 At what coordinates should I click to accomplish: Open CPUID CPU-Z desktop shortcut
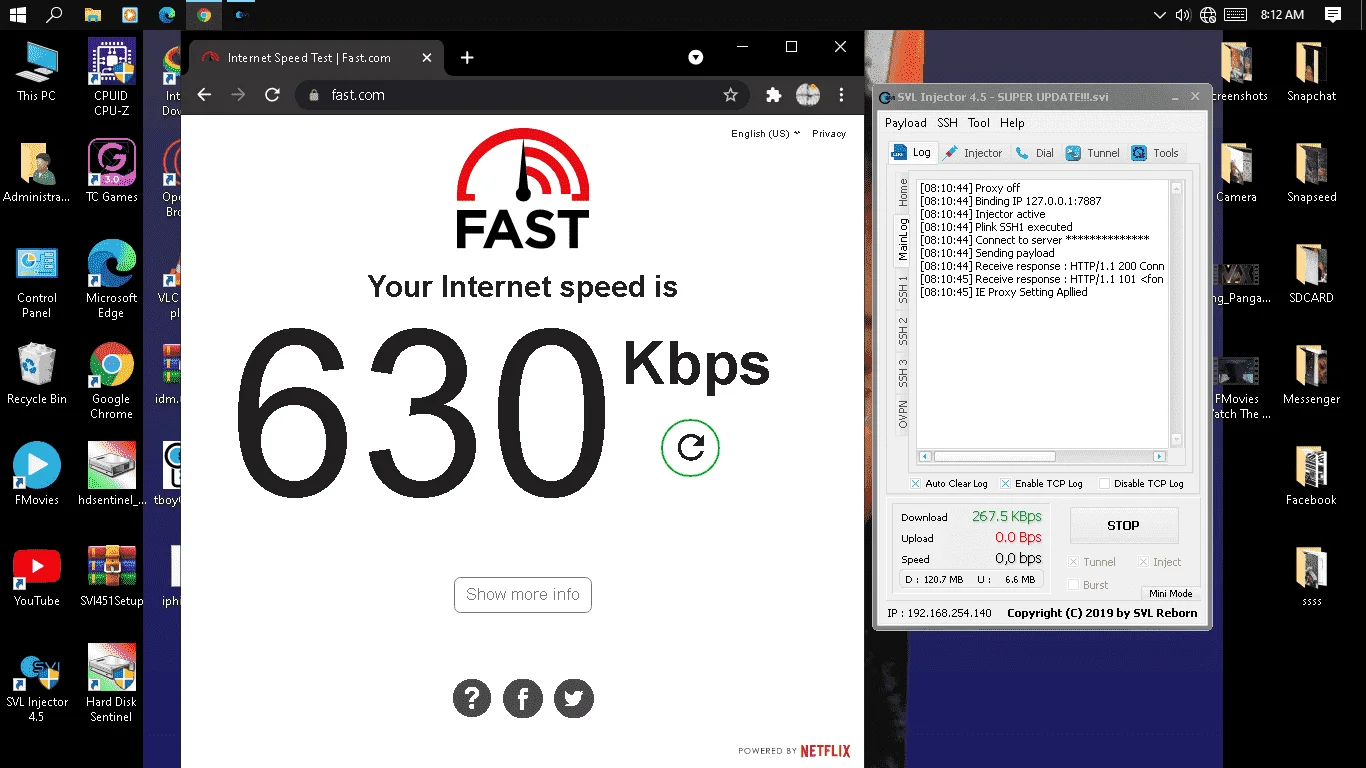111,78
